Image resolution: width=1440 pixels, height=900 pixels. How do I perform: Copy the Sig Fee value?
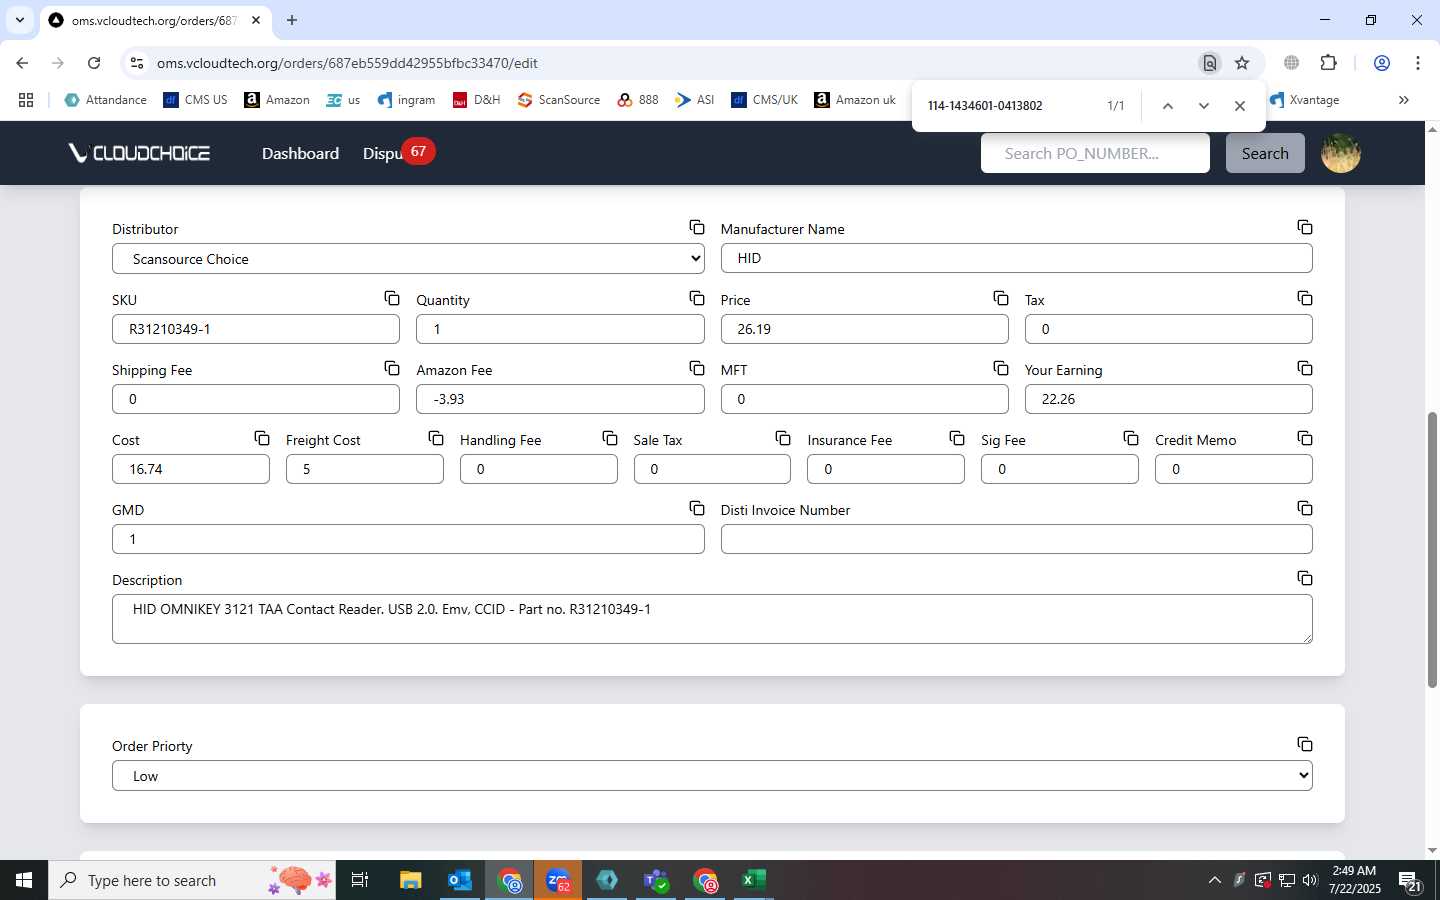1131,438
